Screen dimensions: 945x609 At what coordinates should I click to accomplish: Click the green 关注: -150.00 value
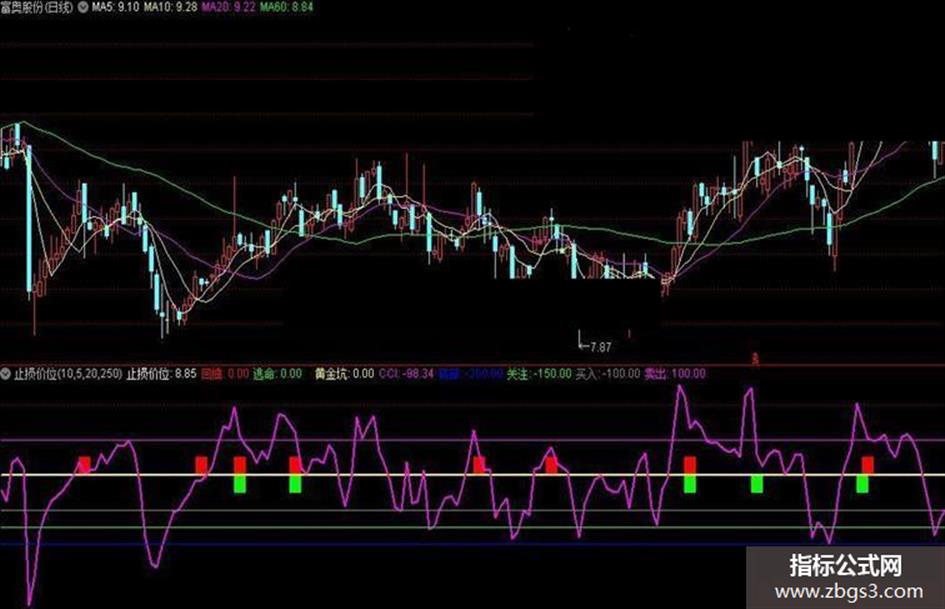coord(539,374)
